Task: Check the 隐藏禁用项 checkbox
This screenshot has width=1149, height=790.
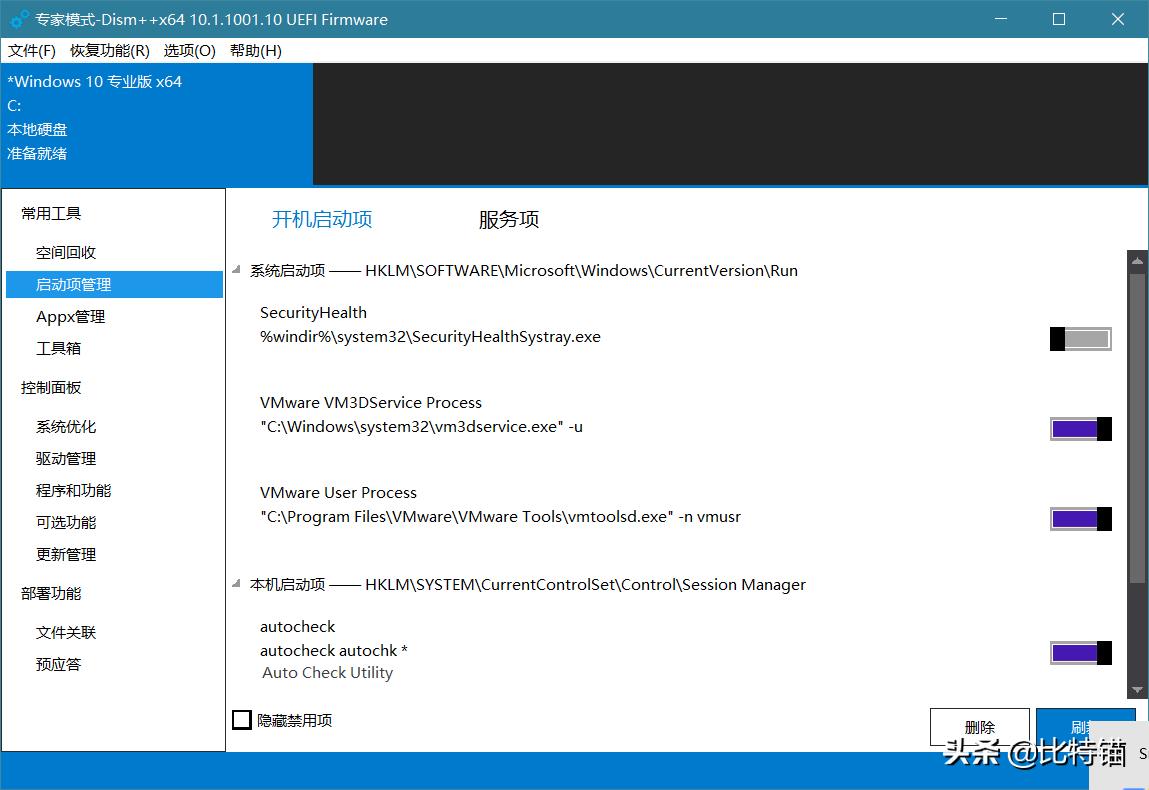Action: [x=242, y=720]
